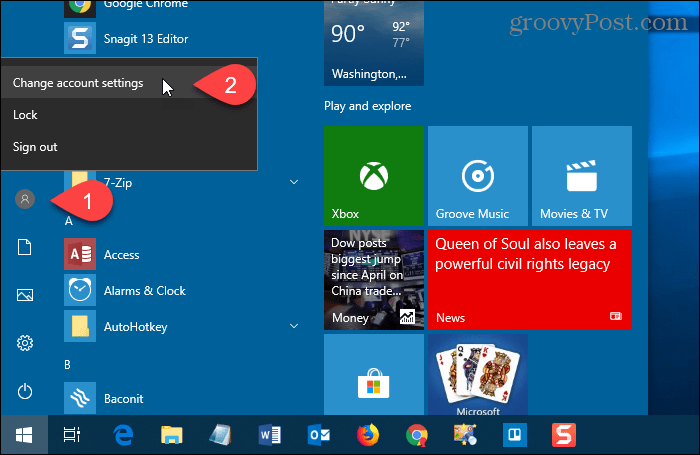700x455 pixels.
Task: Open Trello from the taskbar
Action: (x=515, y=435)
